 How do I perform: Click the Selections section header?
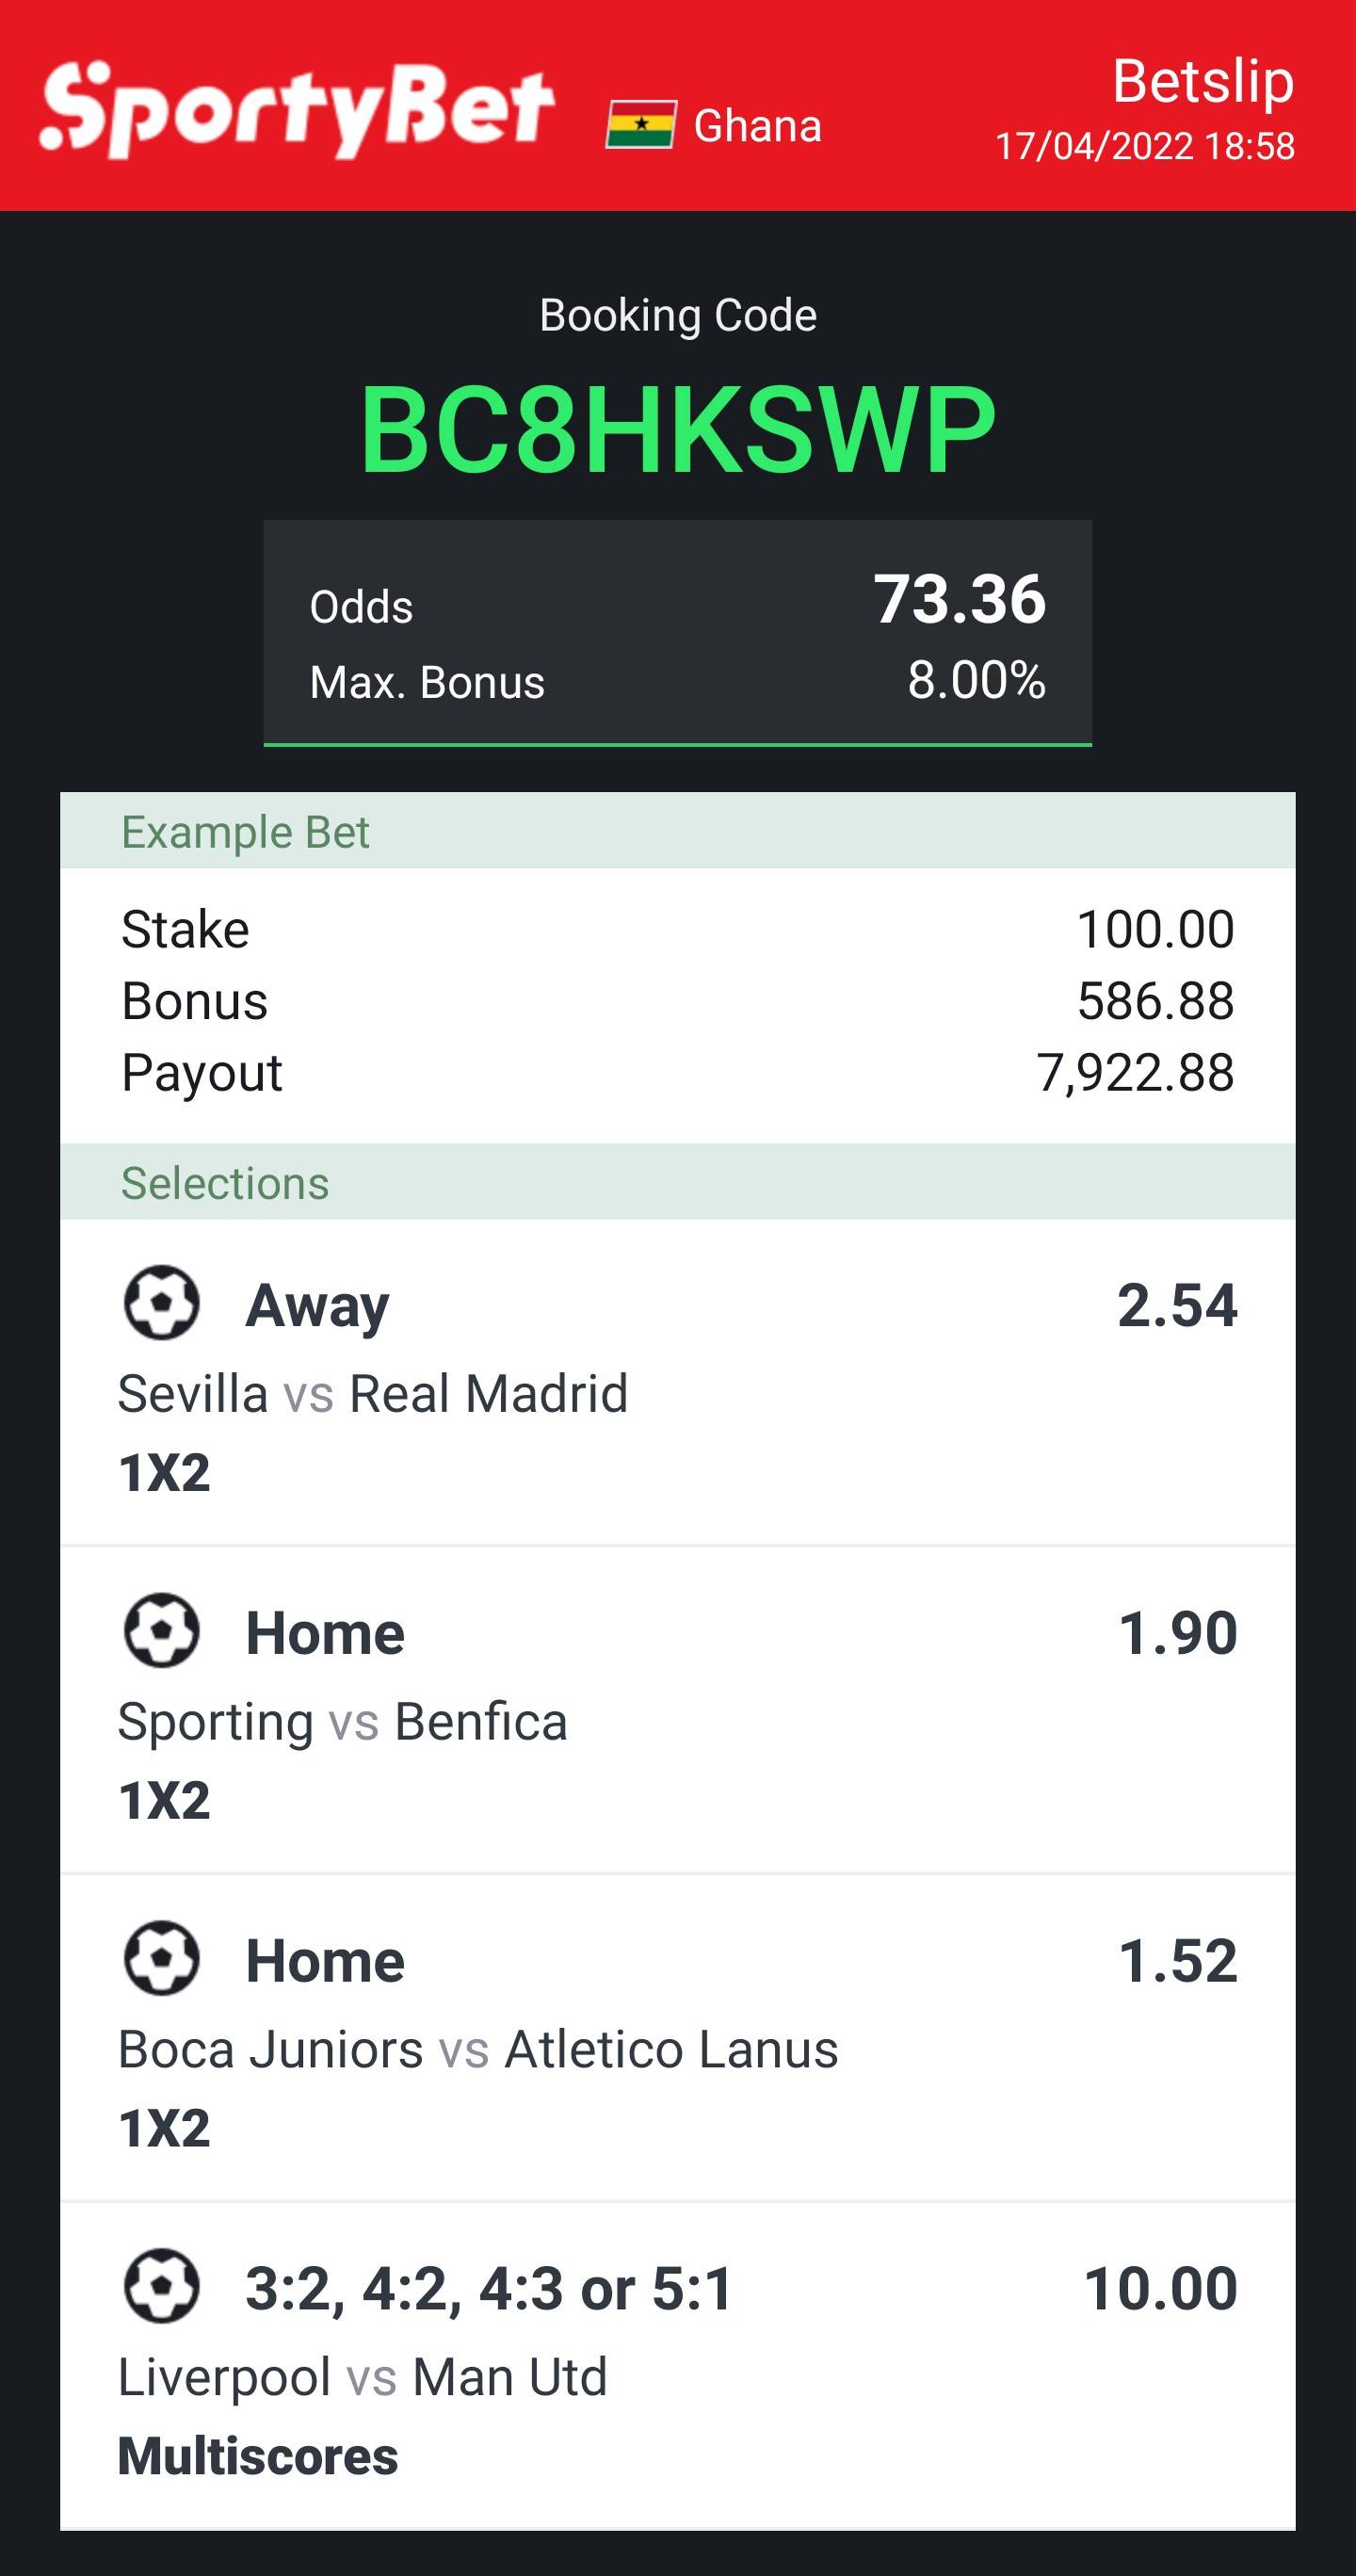click(225, 1183)
